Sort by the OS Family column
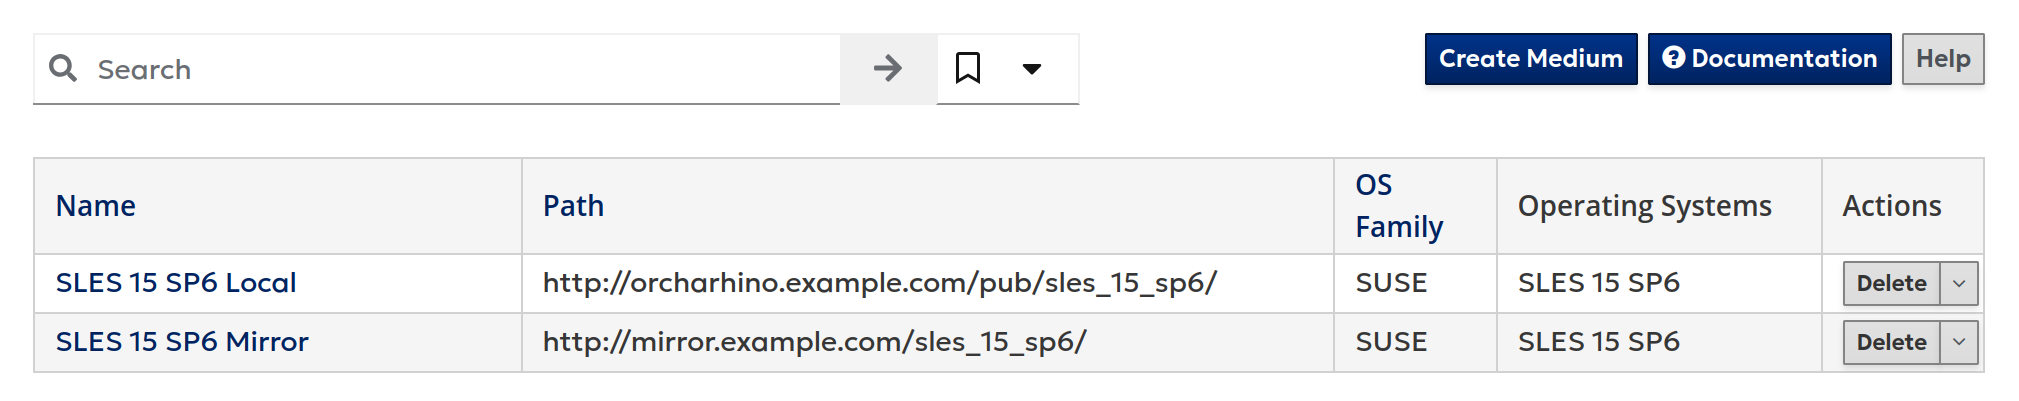This screenshot has height=401, width=2019. [x=1398, y=206]
